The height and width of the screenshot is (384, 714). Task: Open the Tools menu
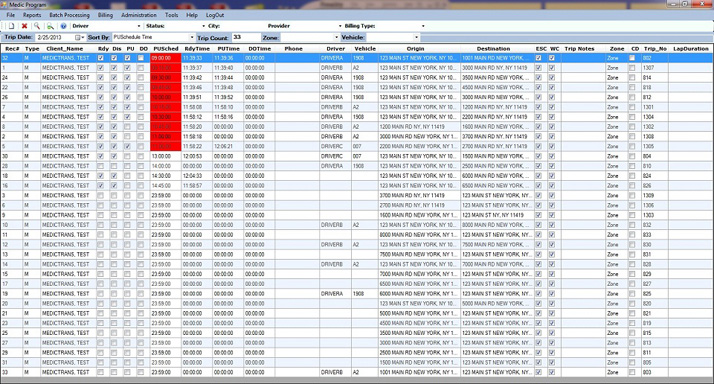coord(172,15)
